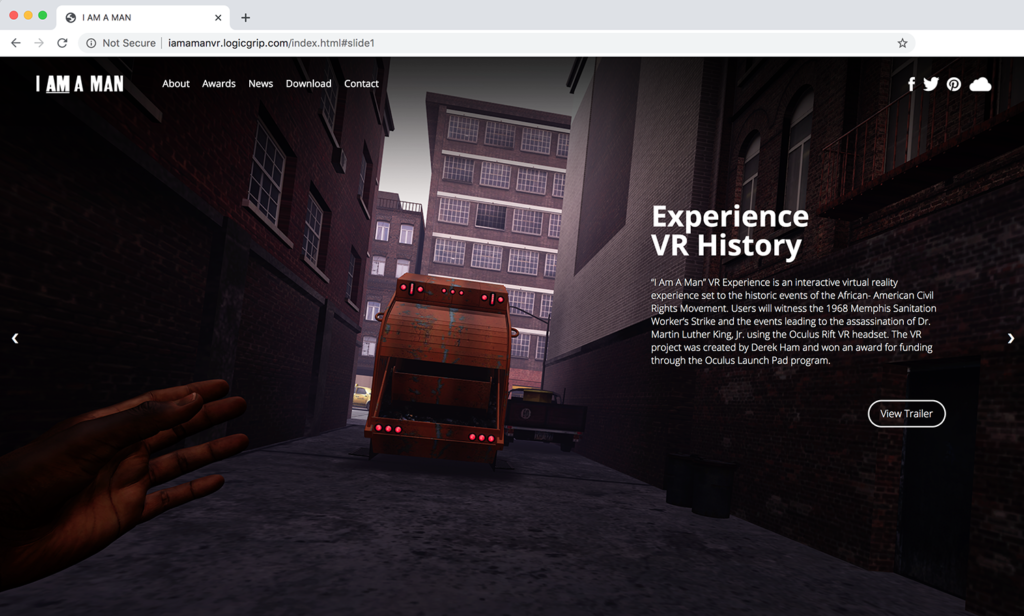This screenshot has height=616, width=1024.
Task: Click the browser forward arrow
Action: click(x=39, y=43)
